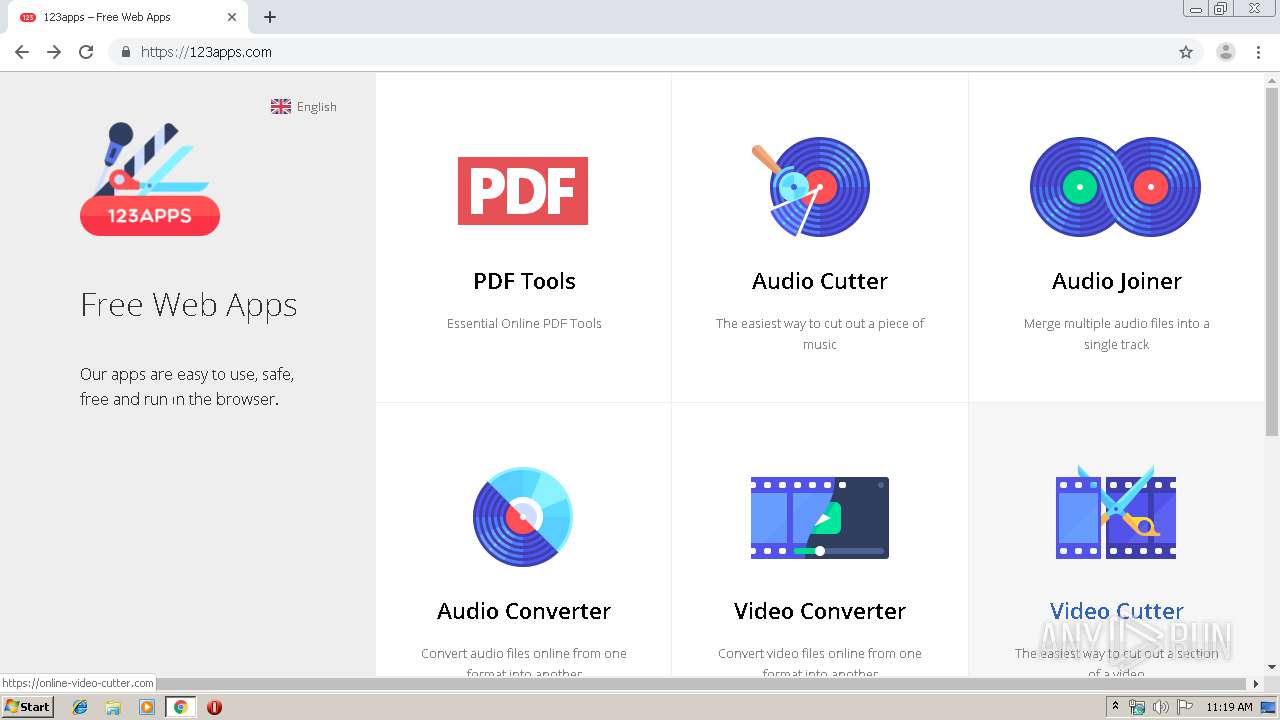Click the show desktop icon beside clock
Image resolution: width=1280 pixels, height=720 pixels.
pyautogui.click(x=1269, y=707)
